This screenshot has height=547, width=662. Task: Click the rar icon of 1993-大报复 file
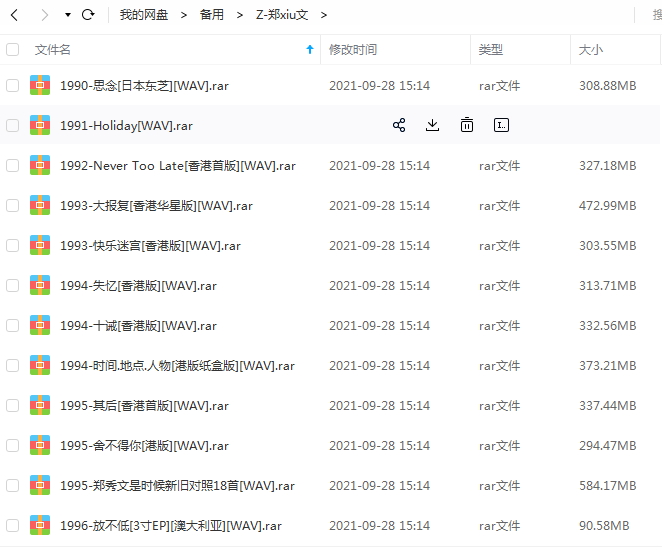[x=40, y=205]
